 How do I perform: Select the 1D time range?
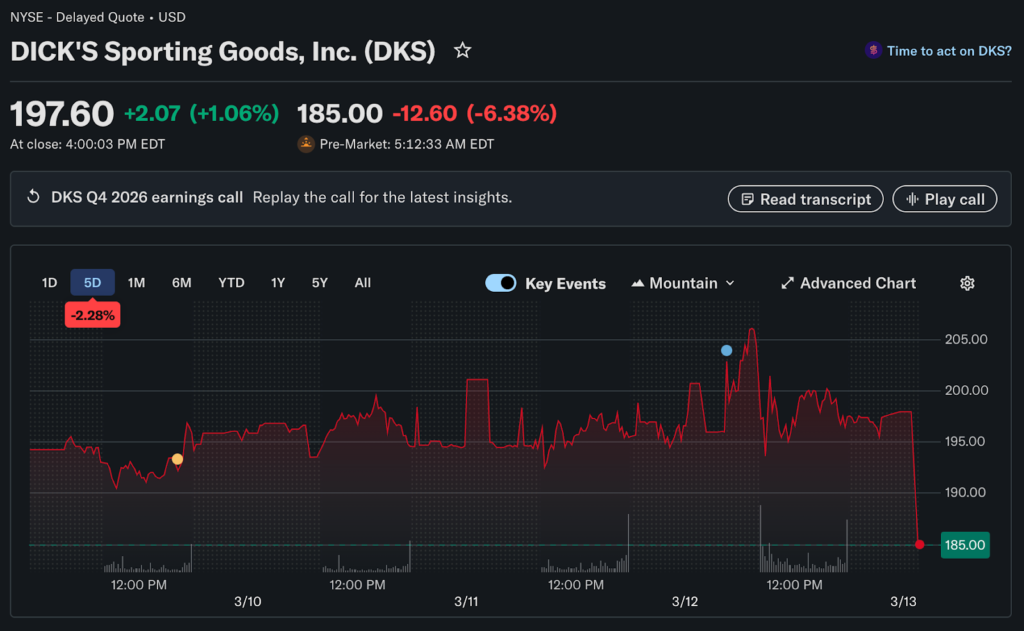[49, 283]
